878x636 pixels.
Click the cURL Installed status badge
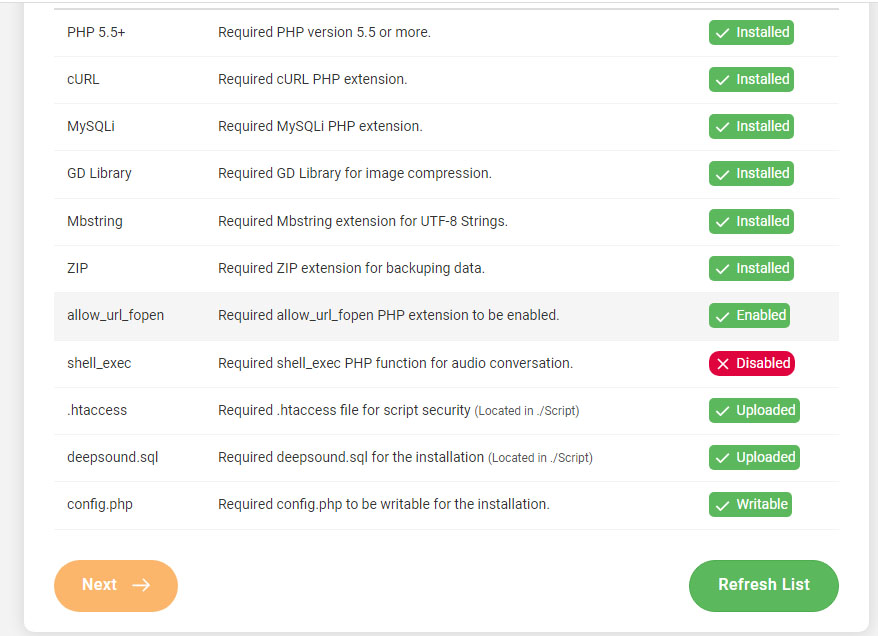[x=751, y=79]
